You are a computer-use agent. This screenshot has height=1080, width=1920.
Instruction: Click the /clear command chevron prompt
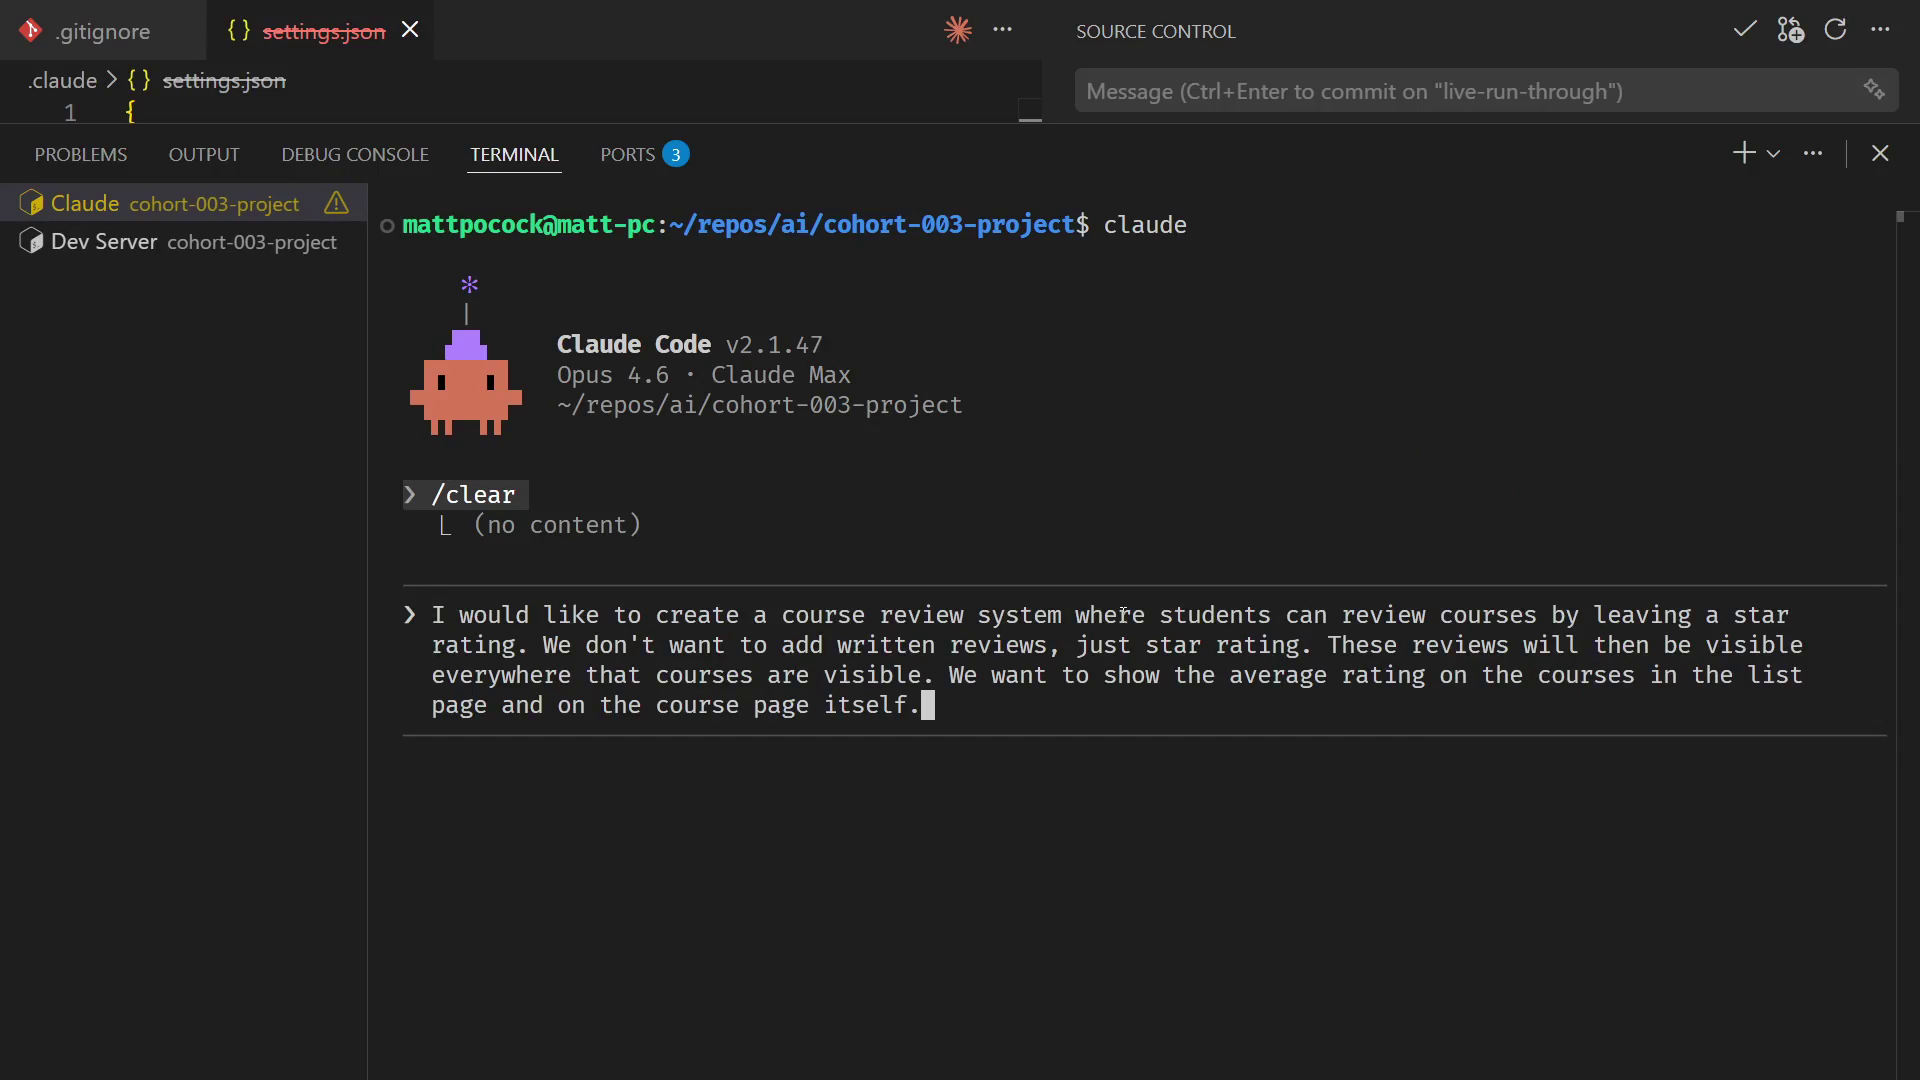(x=410, y=494)
